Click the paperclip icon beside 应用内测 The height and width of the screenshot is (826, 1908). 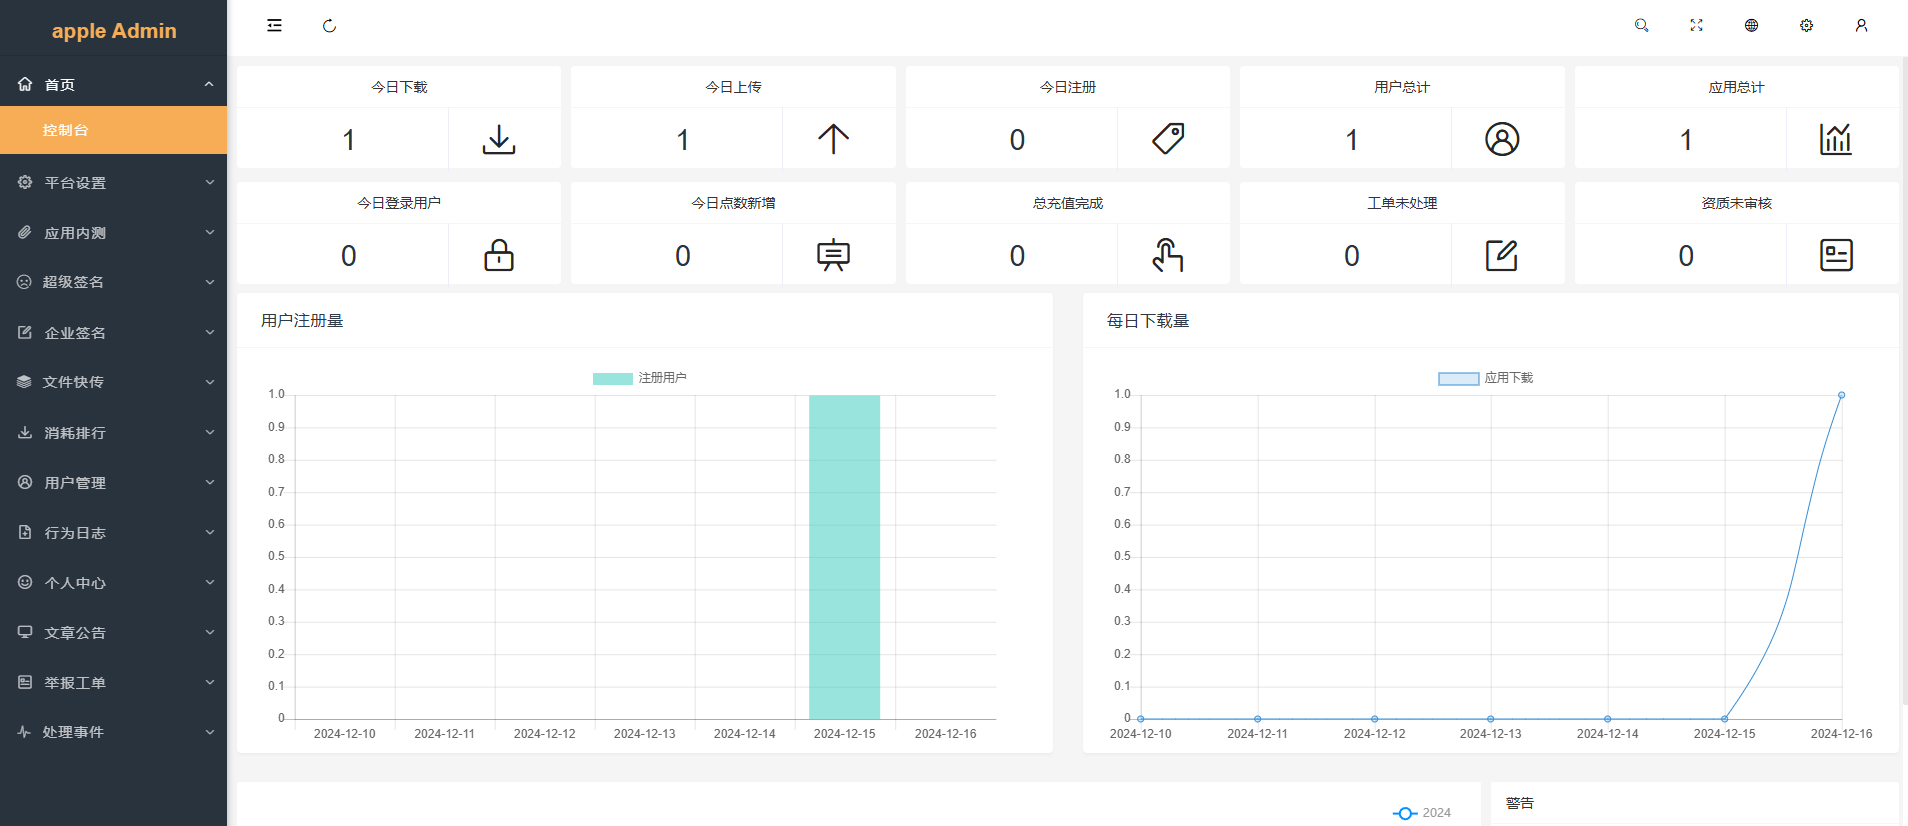(x=25, y=232)
